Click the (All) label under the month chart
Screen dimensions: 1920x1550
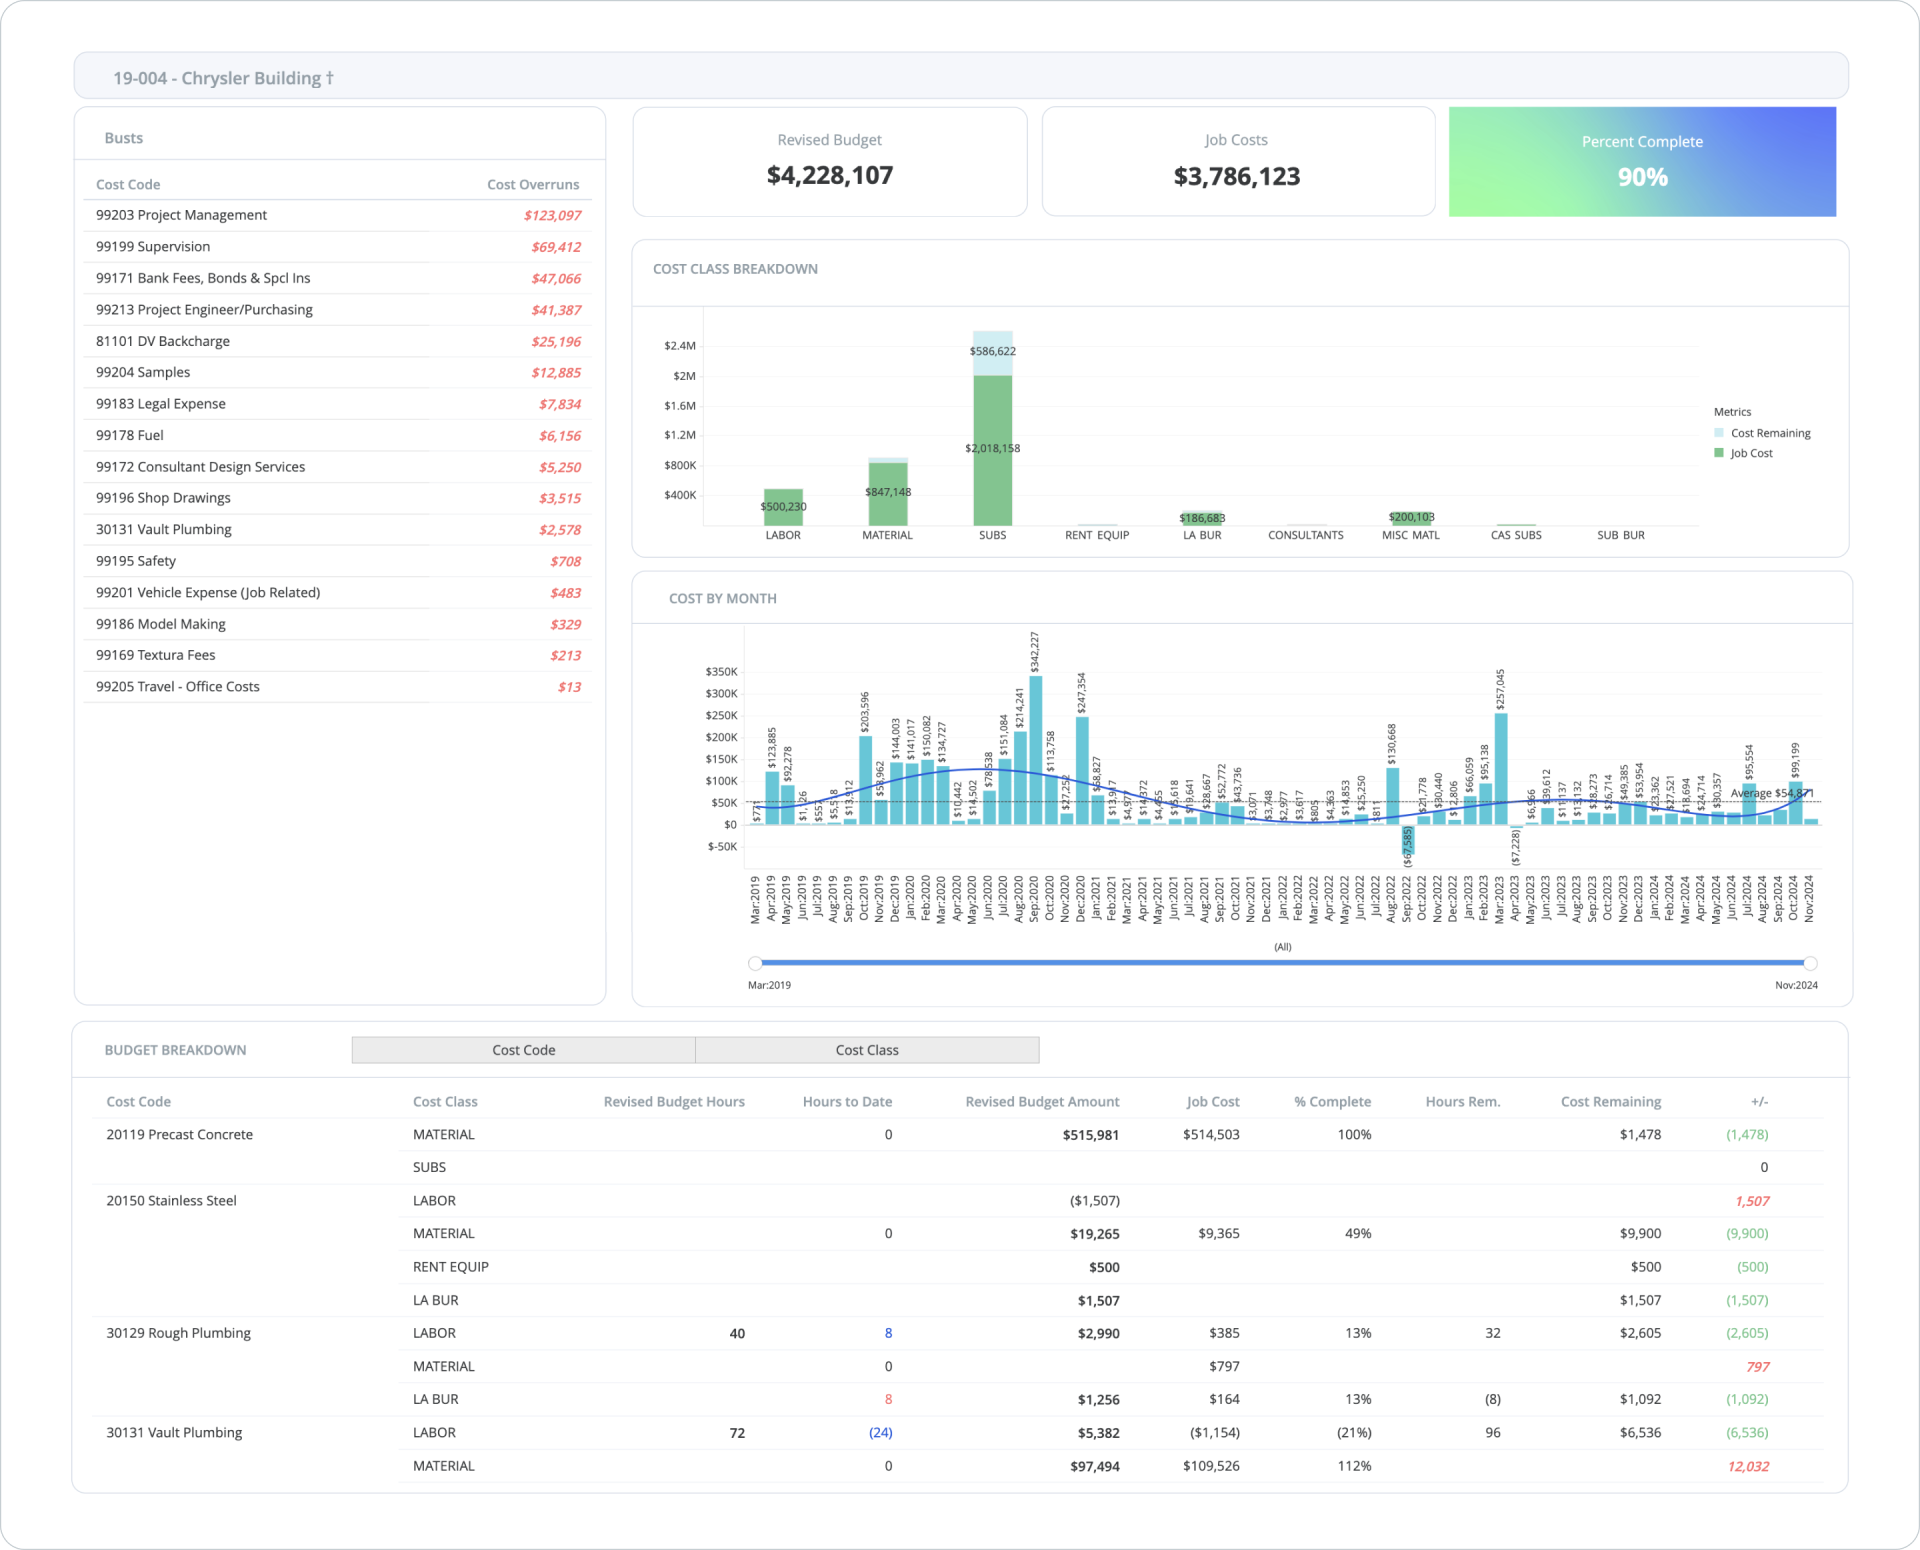[1283, 947]
